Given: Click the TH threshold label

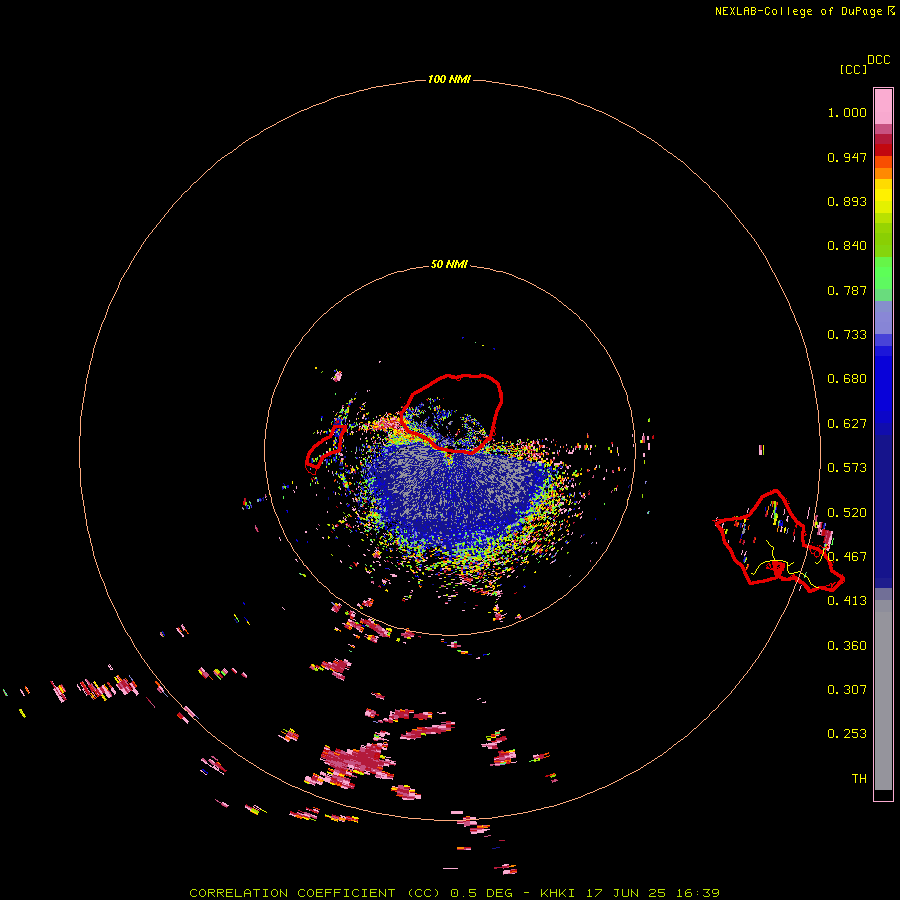Looking at the screenshot, I should [x=859, y=779].
